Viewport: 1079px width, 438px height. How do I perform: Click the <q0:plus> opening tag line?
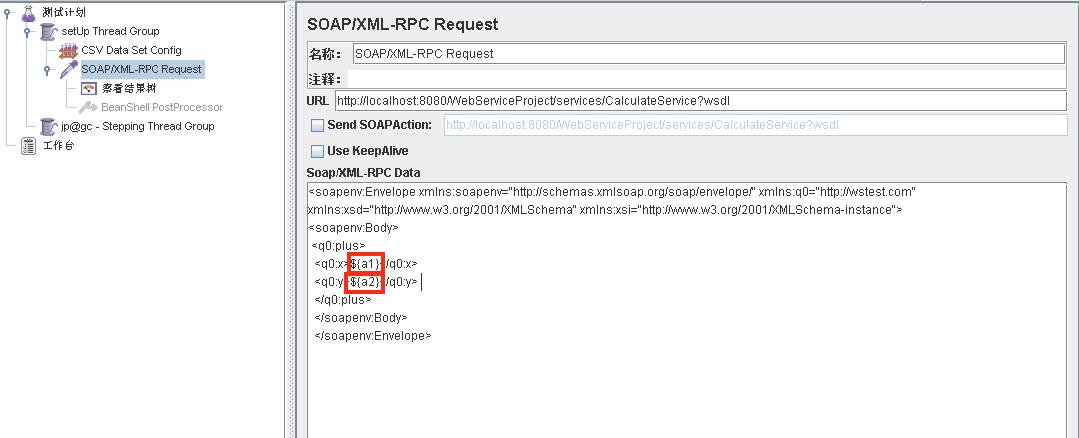tap(339, 245)
